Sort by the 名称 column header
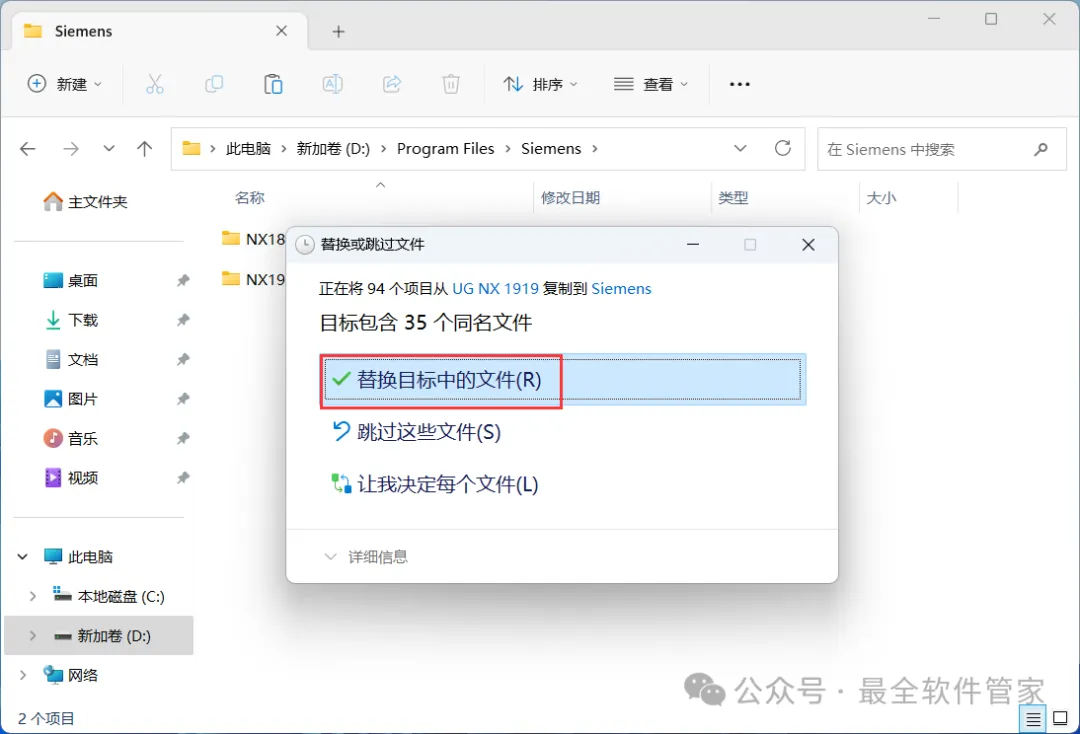 click(249, 198)
